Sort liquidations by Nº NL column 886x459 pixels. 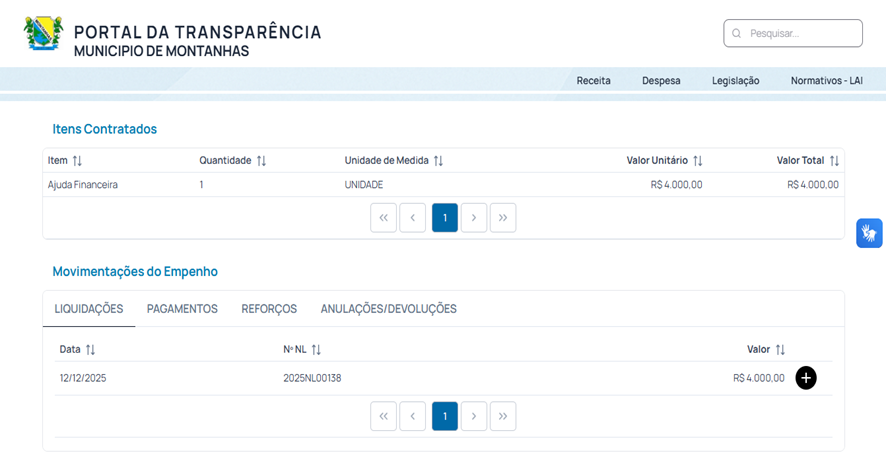pyautogui.click(x=316, y=350)
